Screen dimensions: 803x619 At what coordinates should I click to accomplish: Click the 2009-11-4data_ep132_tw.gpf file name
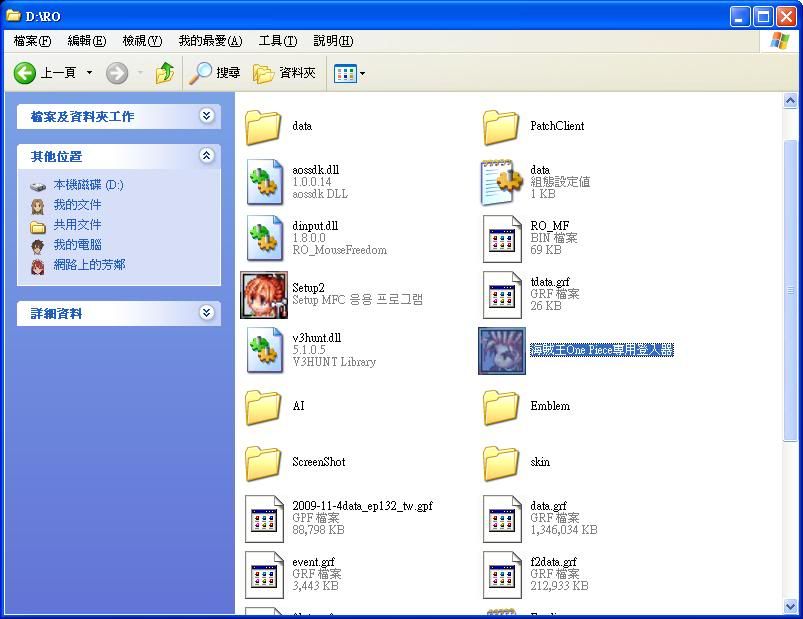coord(363,506)
